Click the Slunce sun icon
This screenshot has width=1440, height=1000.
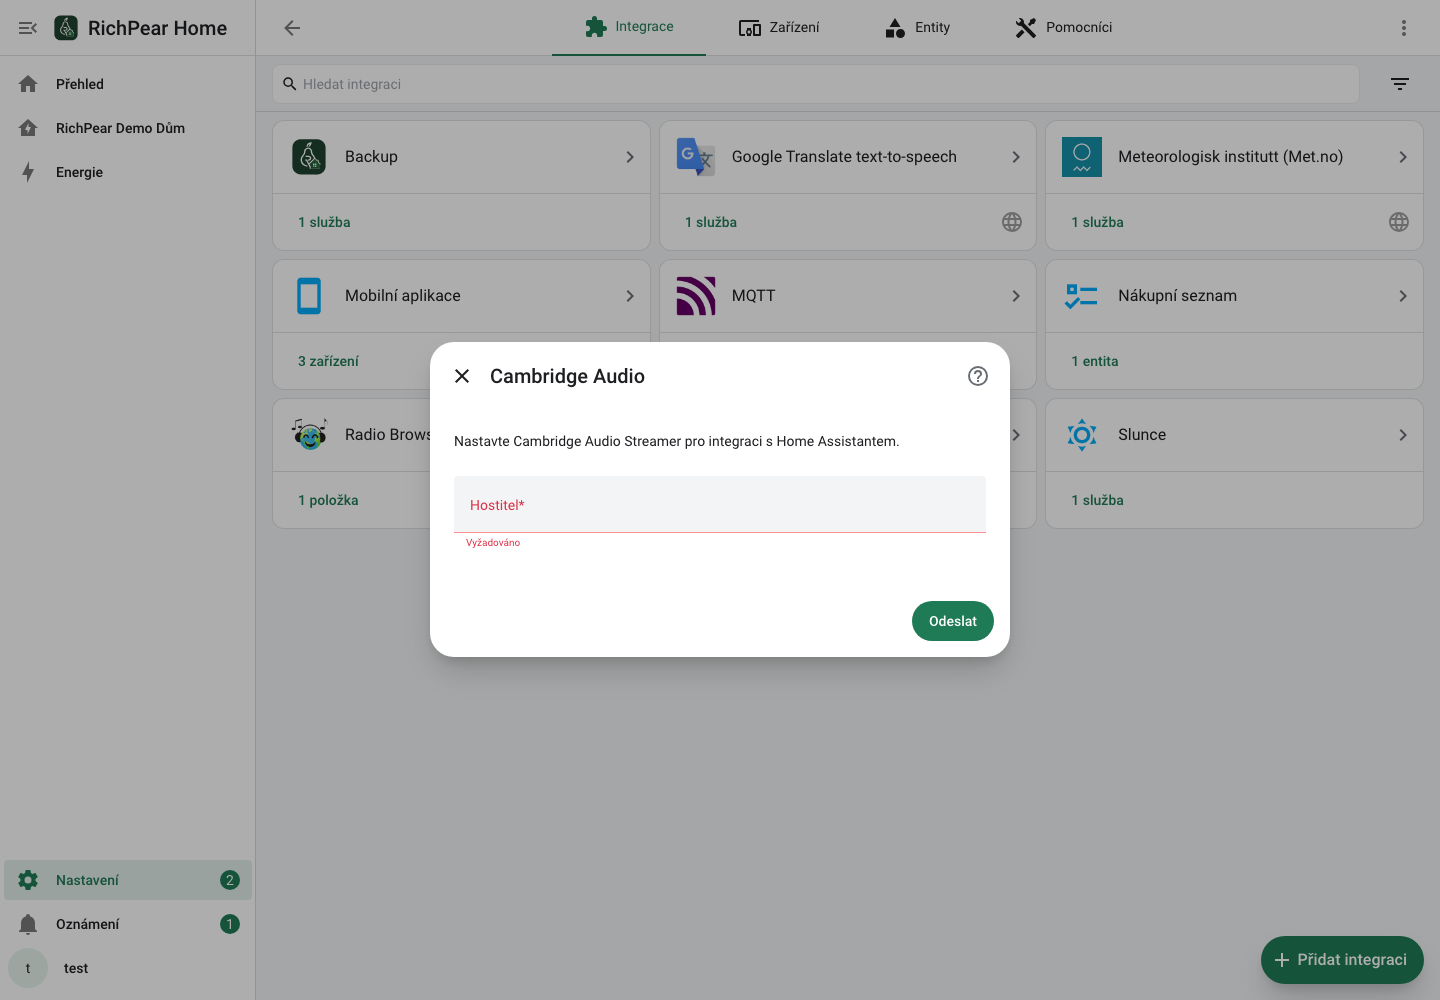(x=1082, y=435)
